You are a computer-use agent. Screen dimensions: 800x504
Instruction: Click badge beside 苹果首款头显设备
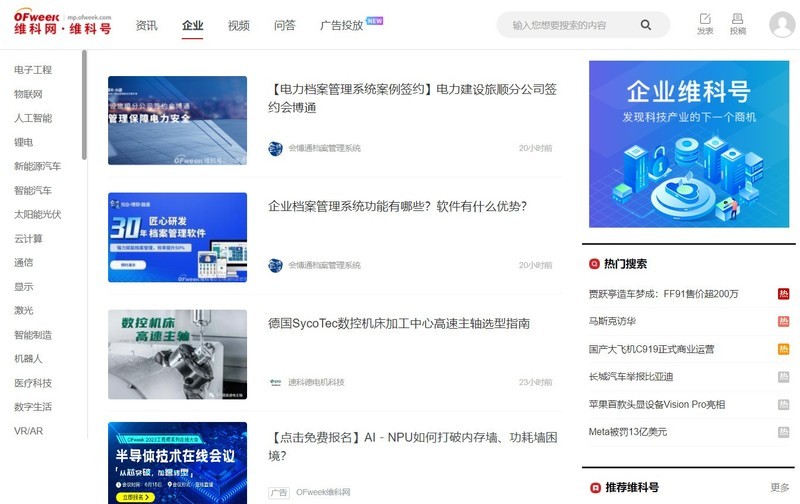[x=783, y=405]
